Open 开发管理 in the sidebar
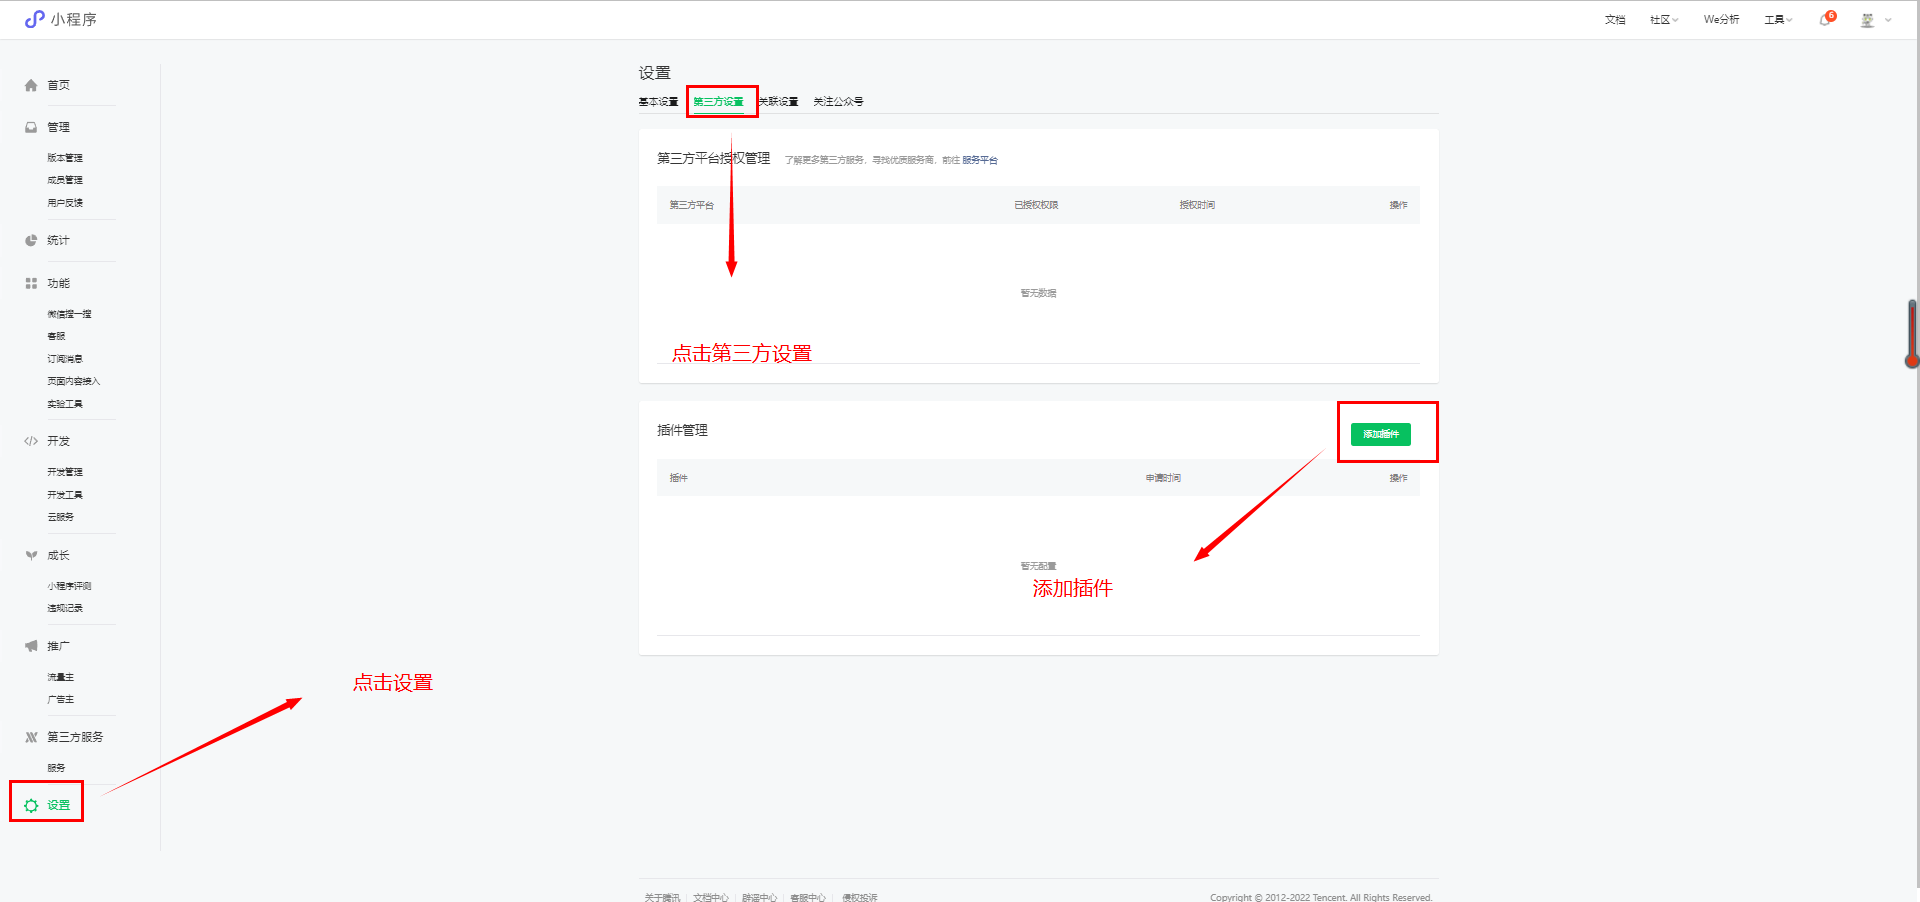Viewport: 1920px width, 902px height. (x=65, y=472)
